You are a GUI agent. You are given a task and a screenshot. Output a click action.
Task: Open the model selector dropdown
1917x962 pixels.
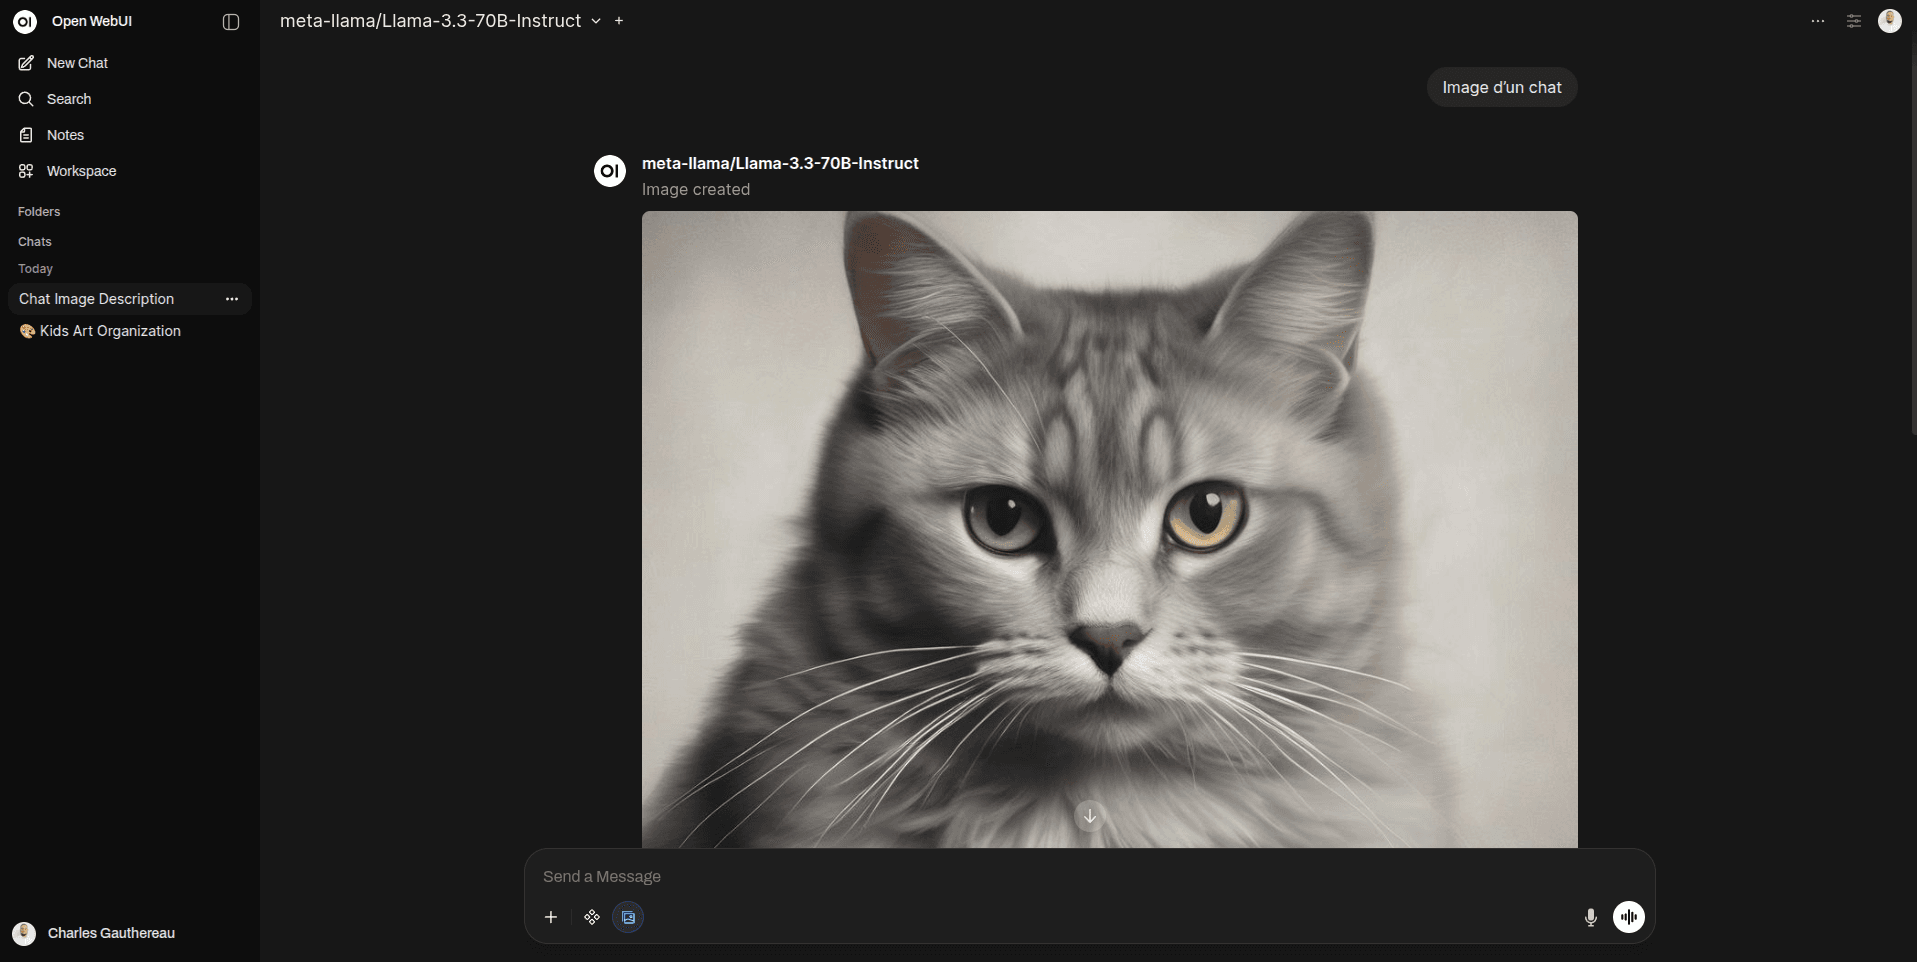click(x=597, y=20)
